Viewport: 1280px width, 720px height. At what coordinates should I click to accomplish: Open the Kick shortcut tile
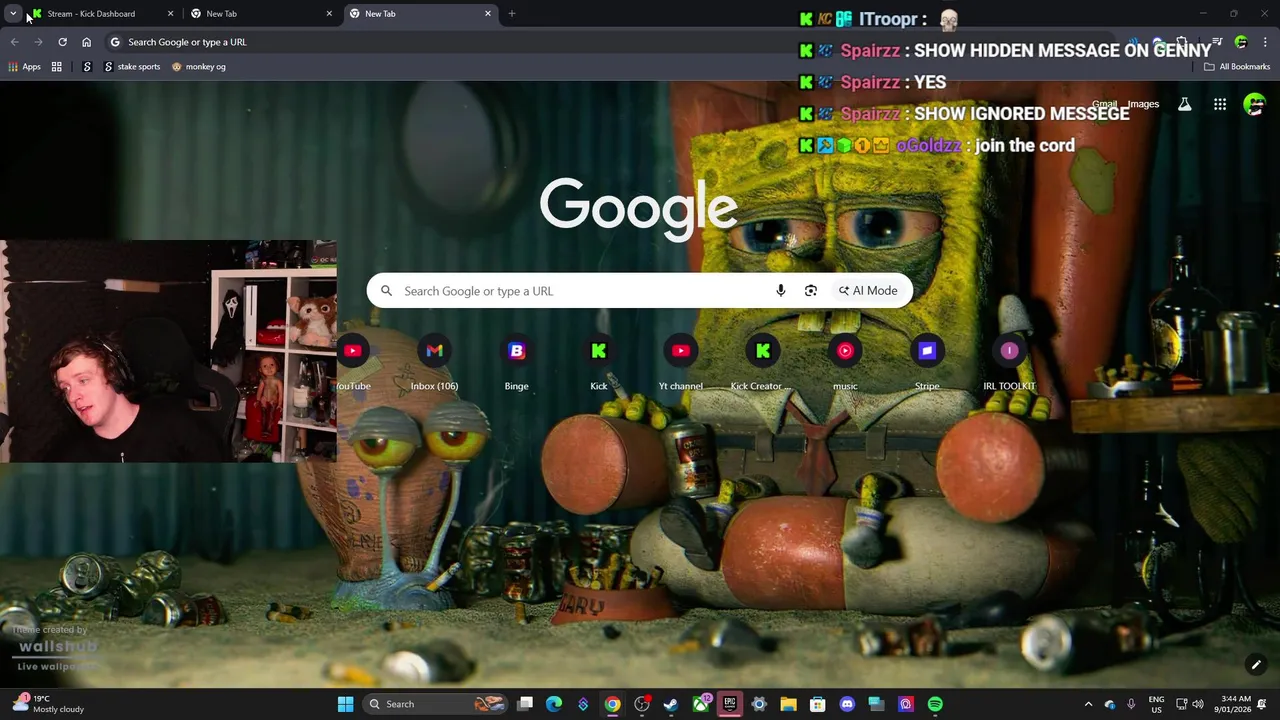tap(599, 363)
